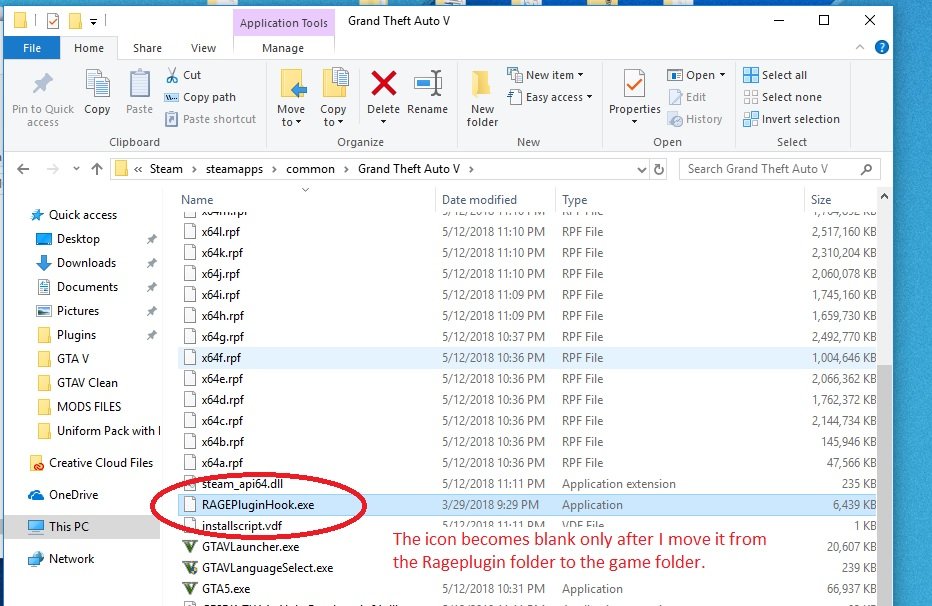Click the red Delete icon
This screenshot has width=932, height=606.
coord(383,83)
